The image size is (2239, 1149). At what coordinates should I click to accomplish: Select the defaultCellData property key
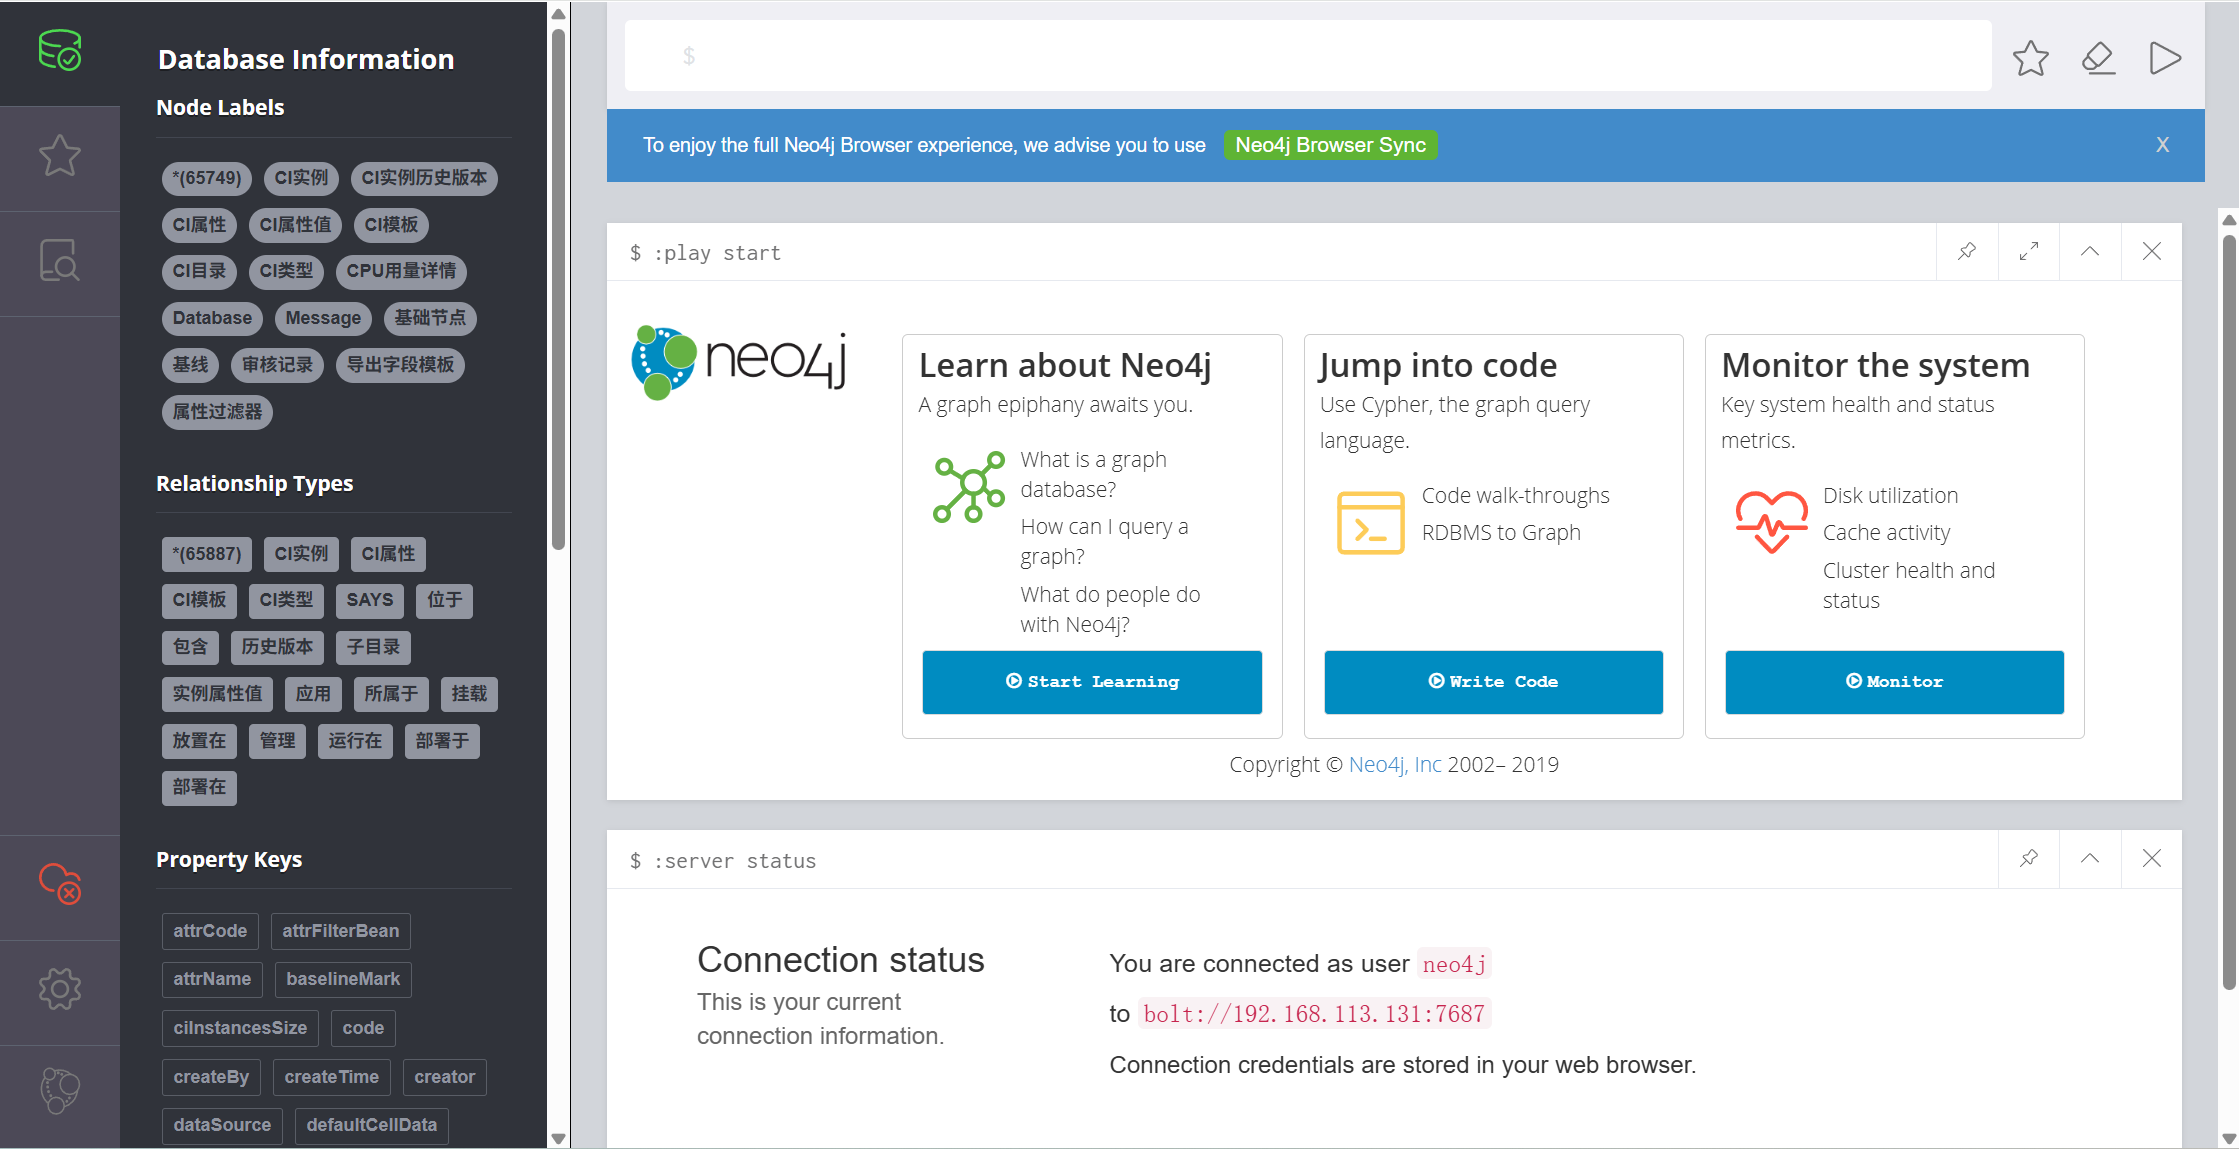(x=372, y=1125)
